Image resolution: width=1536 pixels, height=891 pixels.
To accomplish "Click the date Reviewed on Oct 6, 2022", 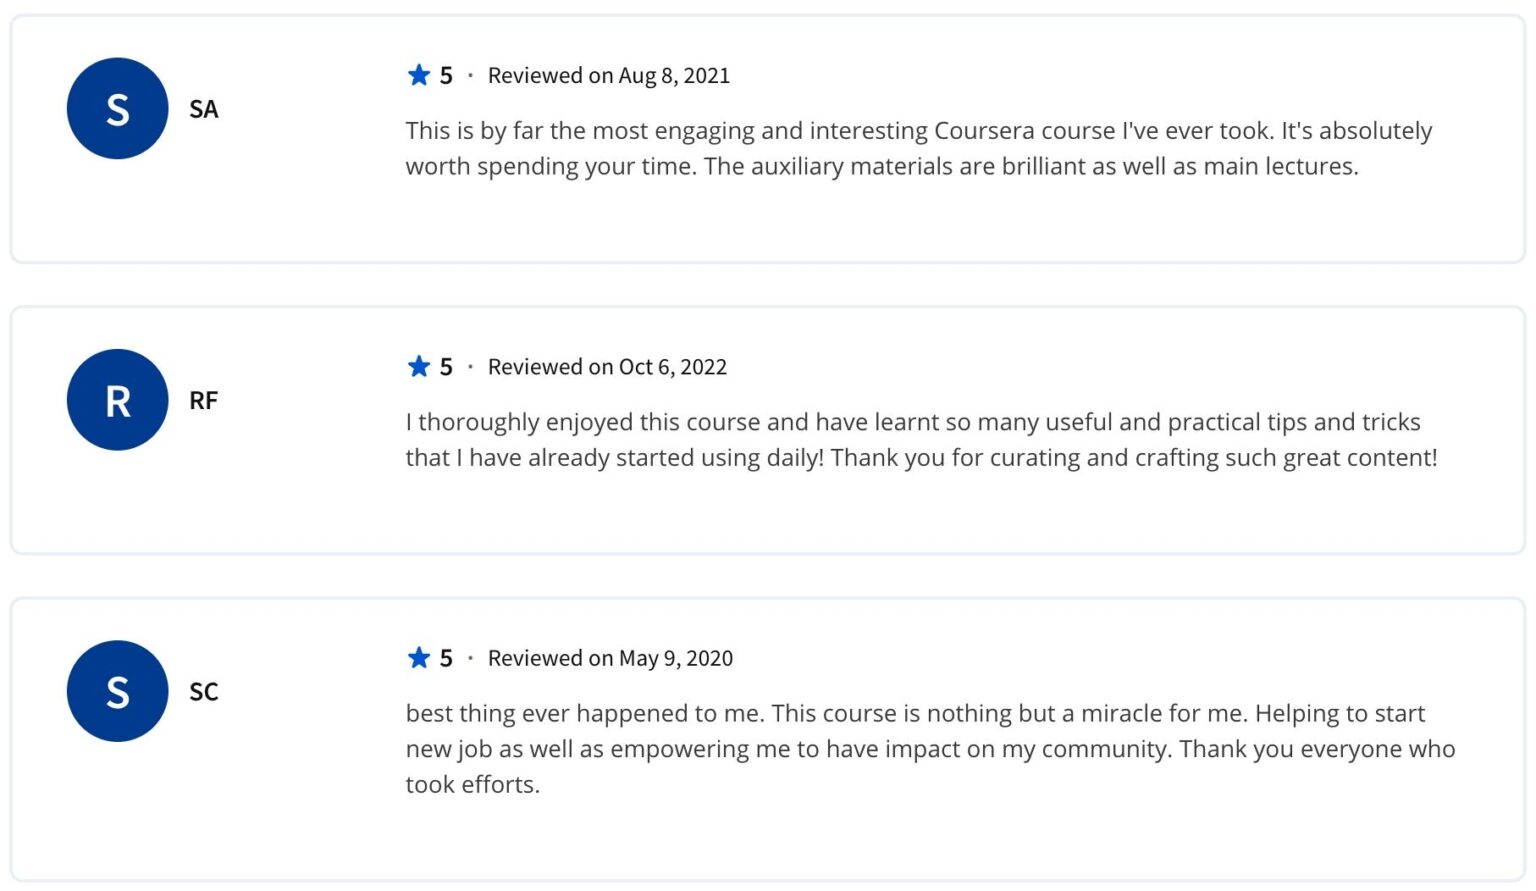I will coord(607,367).
